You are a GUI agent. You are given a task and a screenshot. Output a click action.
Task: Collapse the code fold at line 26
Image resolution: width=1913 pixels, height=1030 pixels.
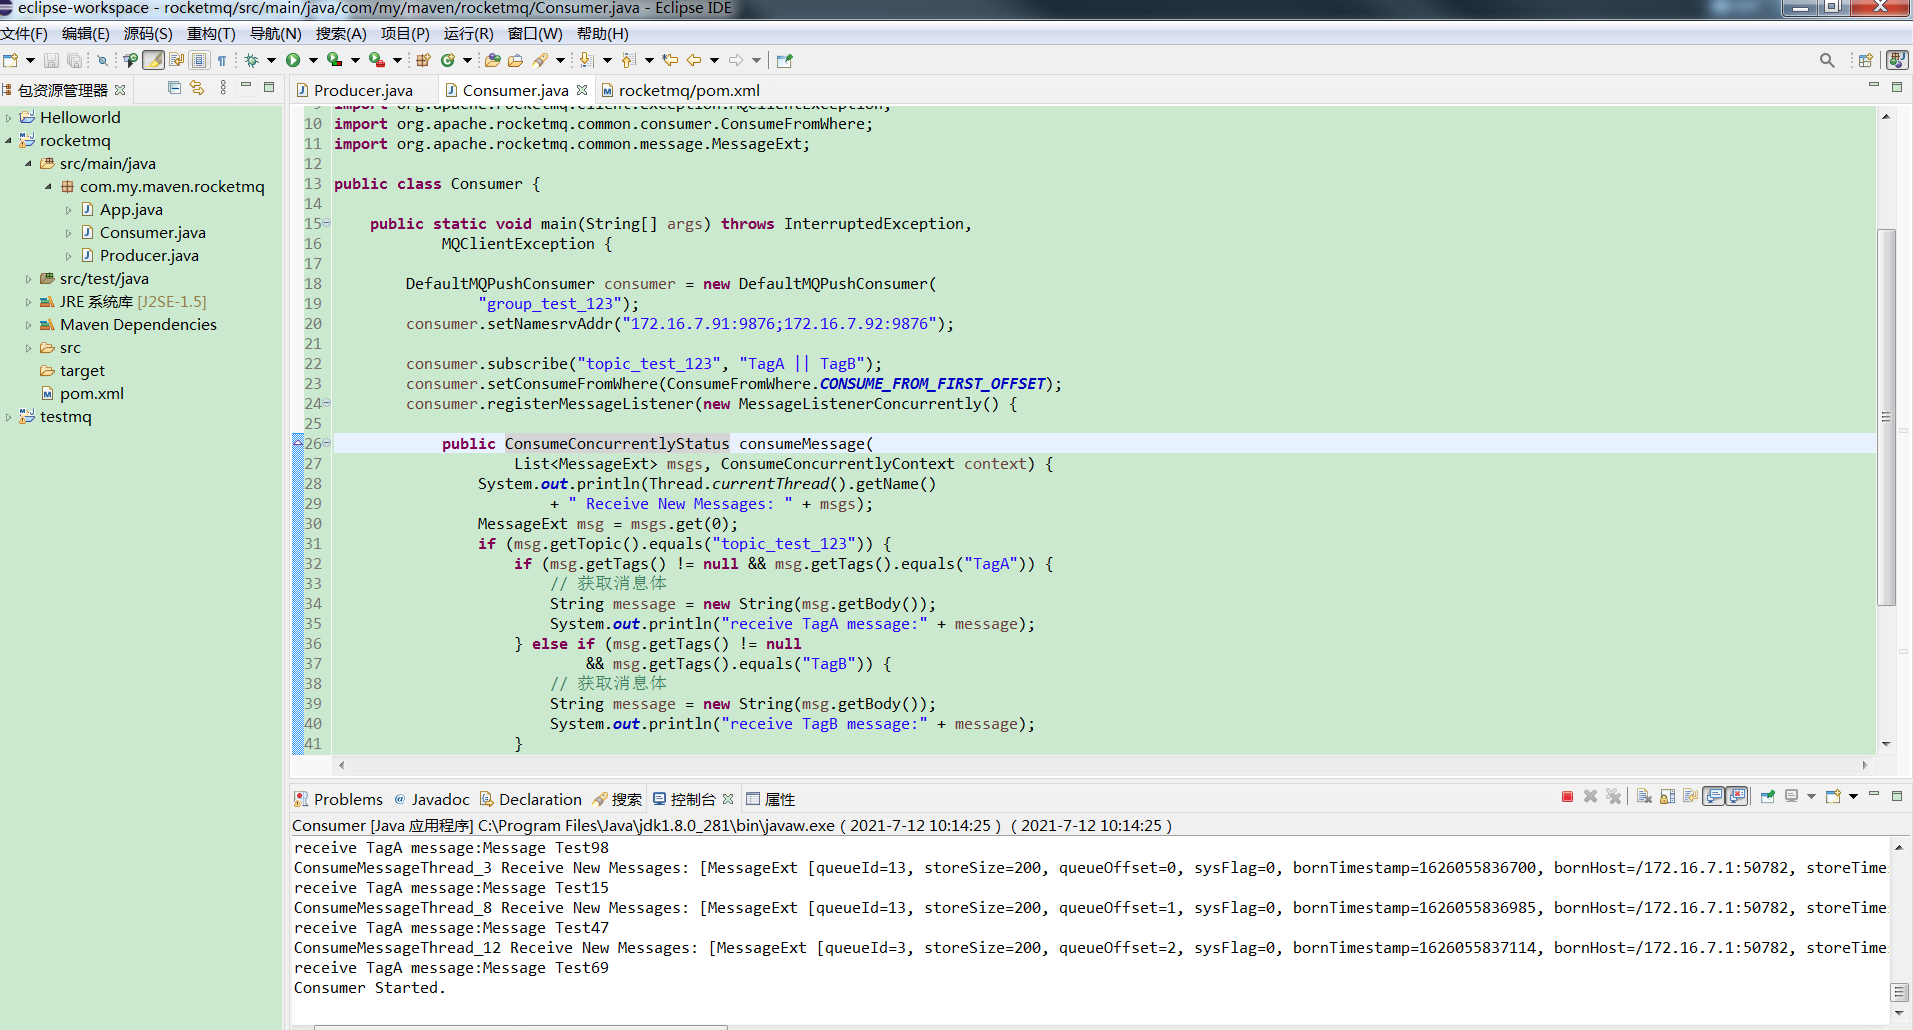click(326, 443)
